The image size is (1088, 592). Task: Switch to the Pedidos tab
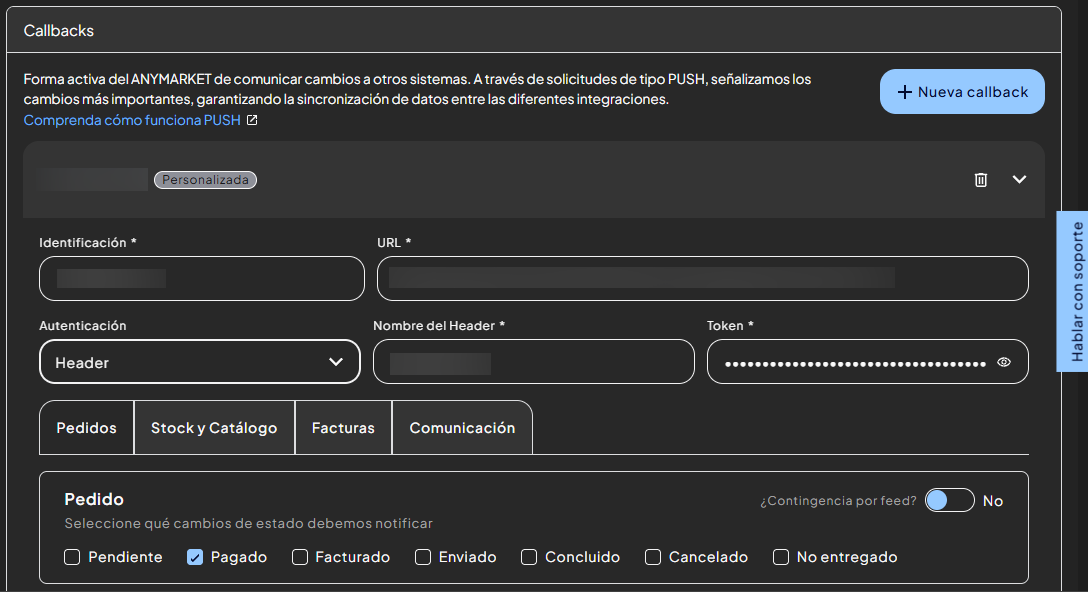tap(87, 428)
